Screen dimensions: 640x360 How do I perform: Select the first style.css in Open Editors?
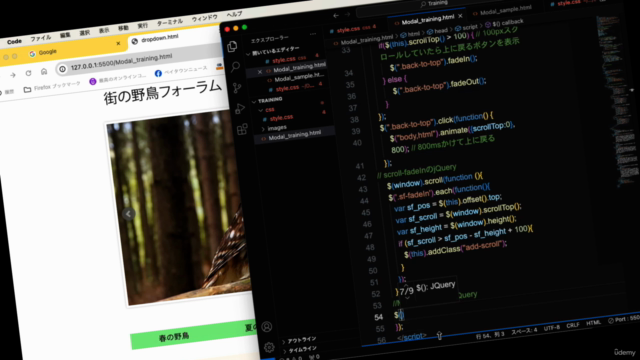pos(283,60)
